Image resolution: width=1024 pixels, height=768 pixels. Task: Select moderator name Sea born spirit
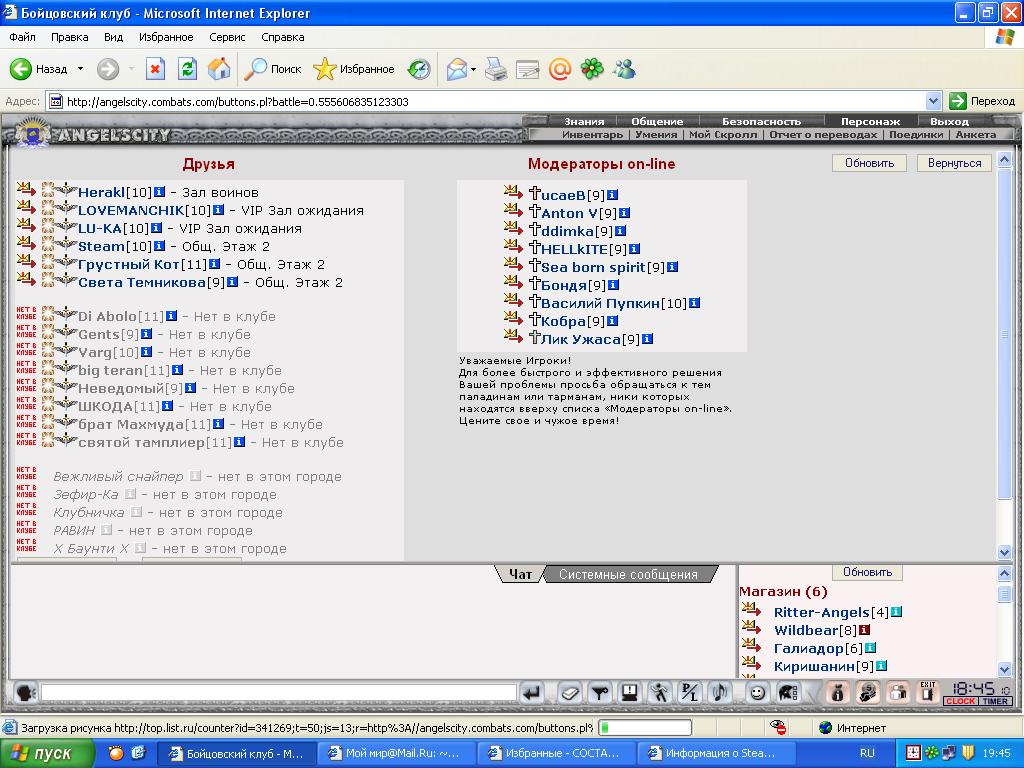pyautogui.click(x=593, y=267)
